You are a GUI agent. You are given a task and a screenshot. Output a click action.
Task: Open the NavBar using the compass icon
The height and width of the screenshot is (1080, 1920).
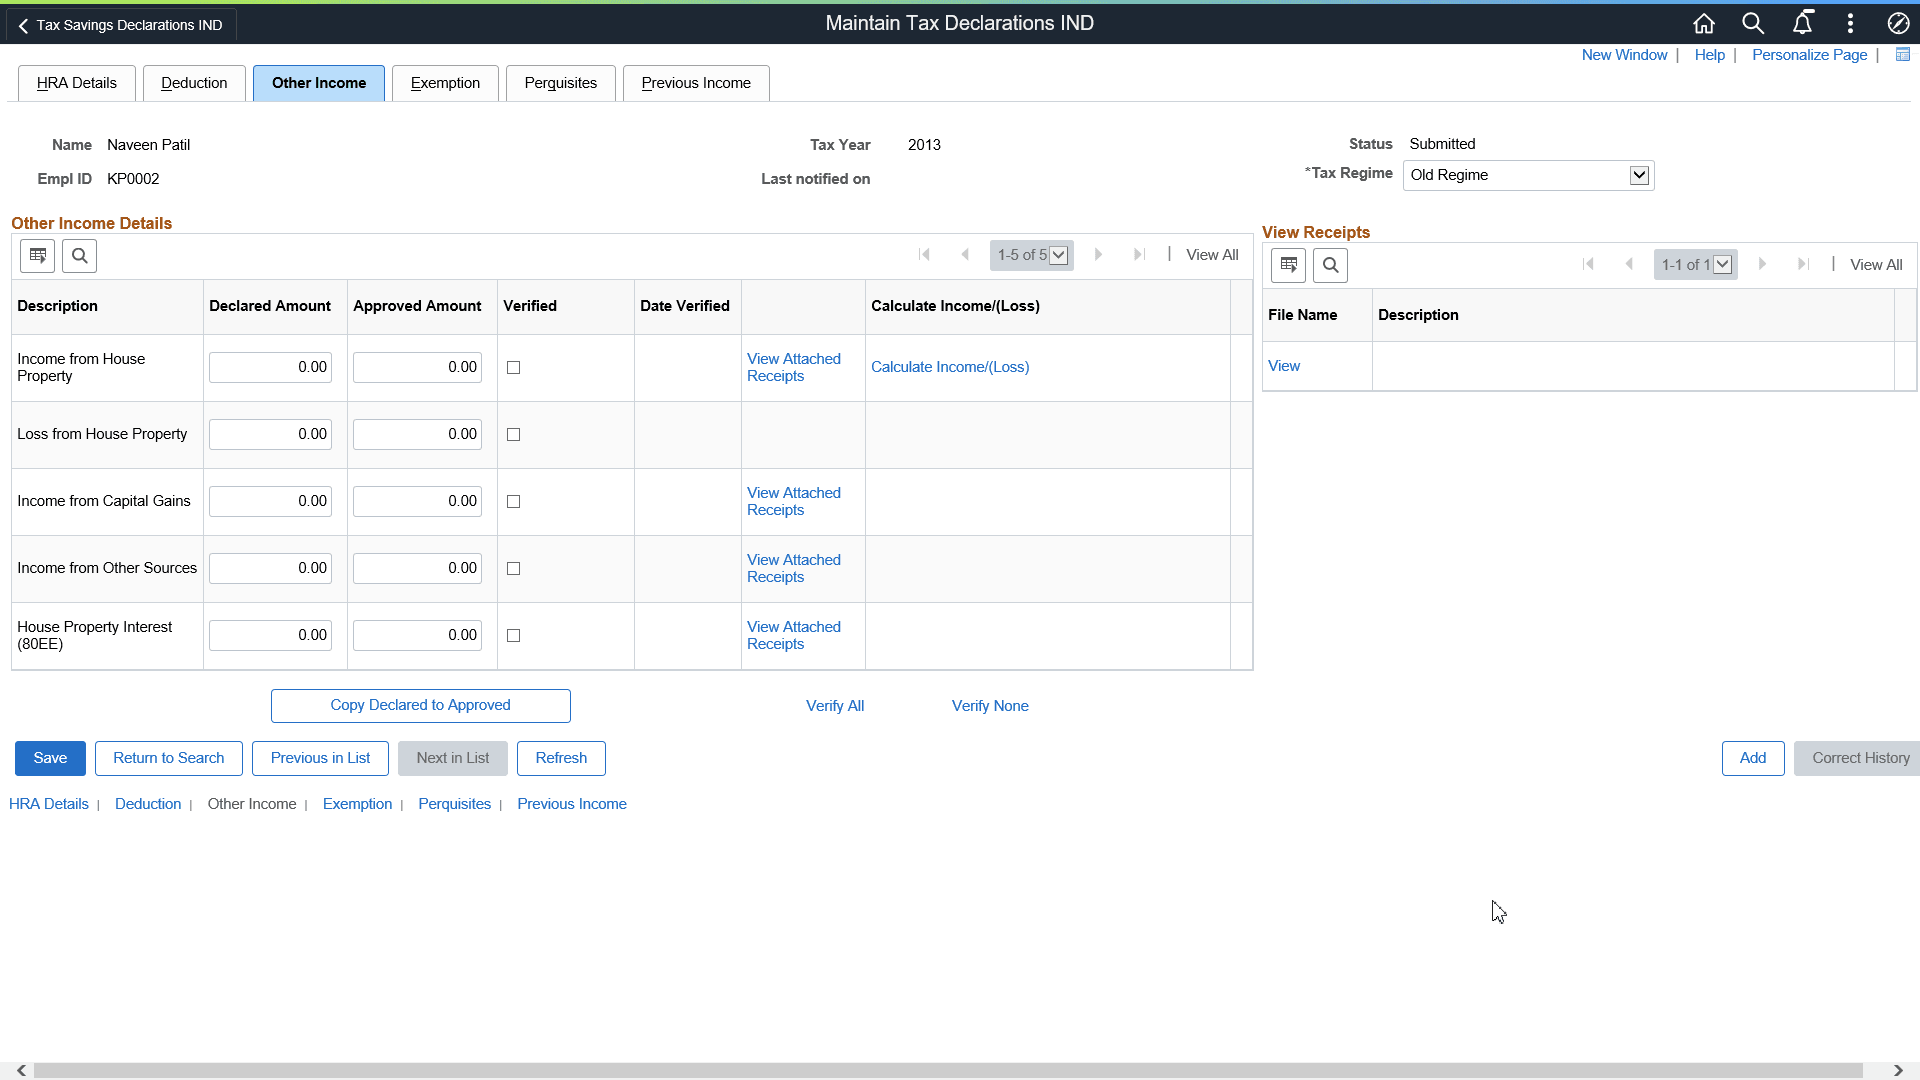(1899, 23)
